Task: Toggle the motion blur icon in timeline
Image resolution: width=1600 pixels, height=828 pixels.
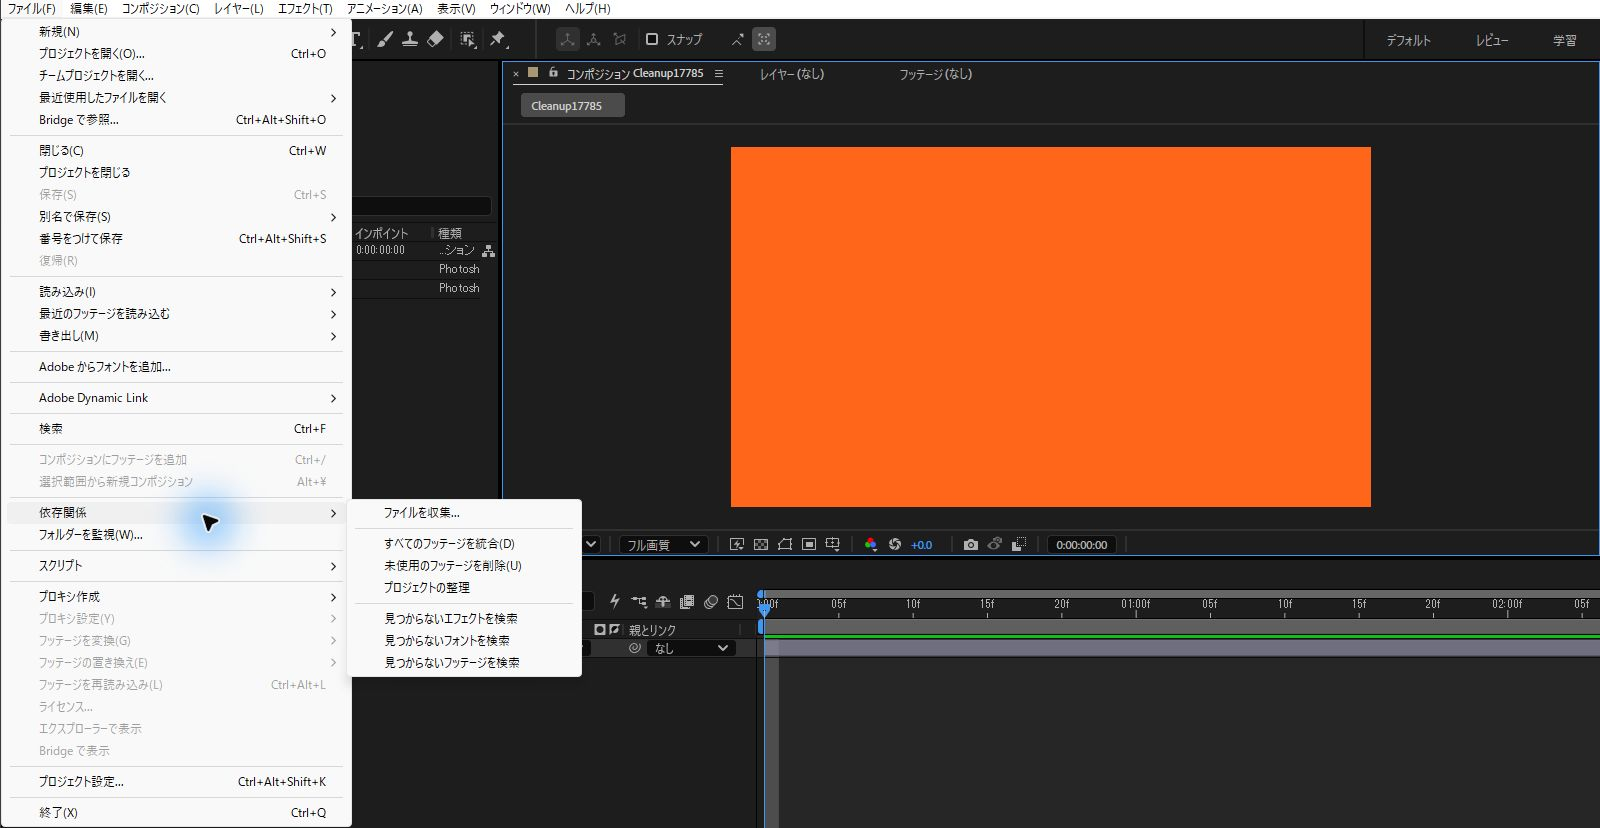Action: click(x=711, y=601)
